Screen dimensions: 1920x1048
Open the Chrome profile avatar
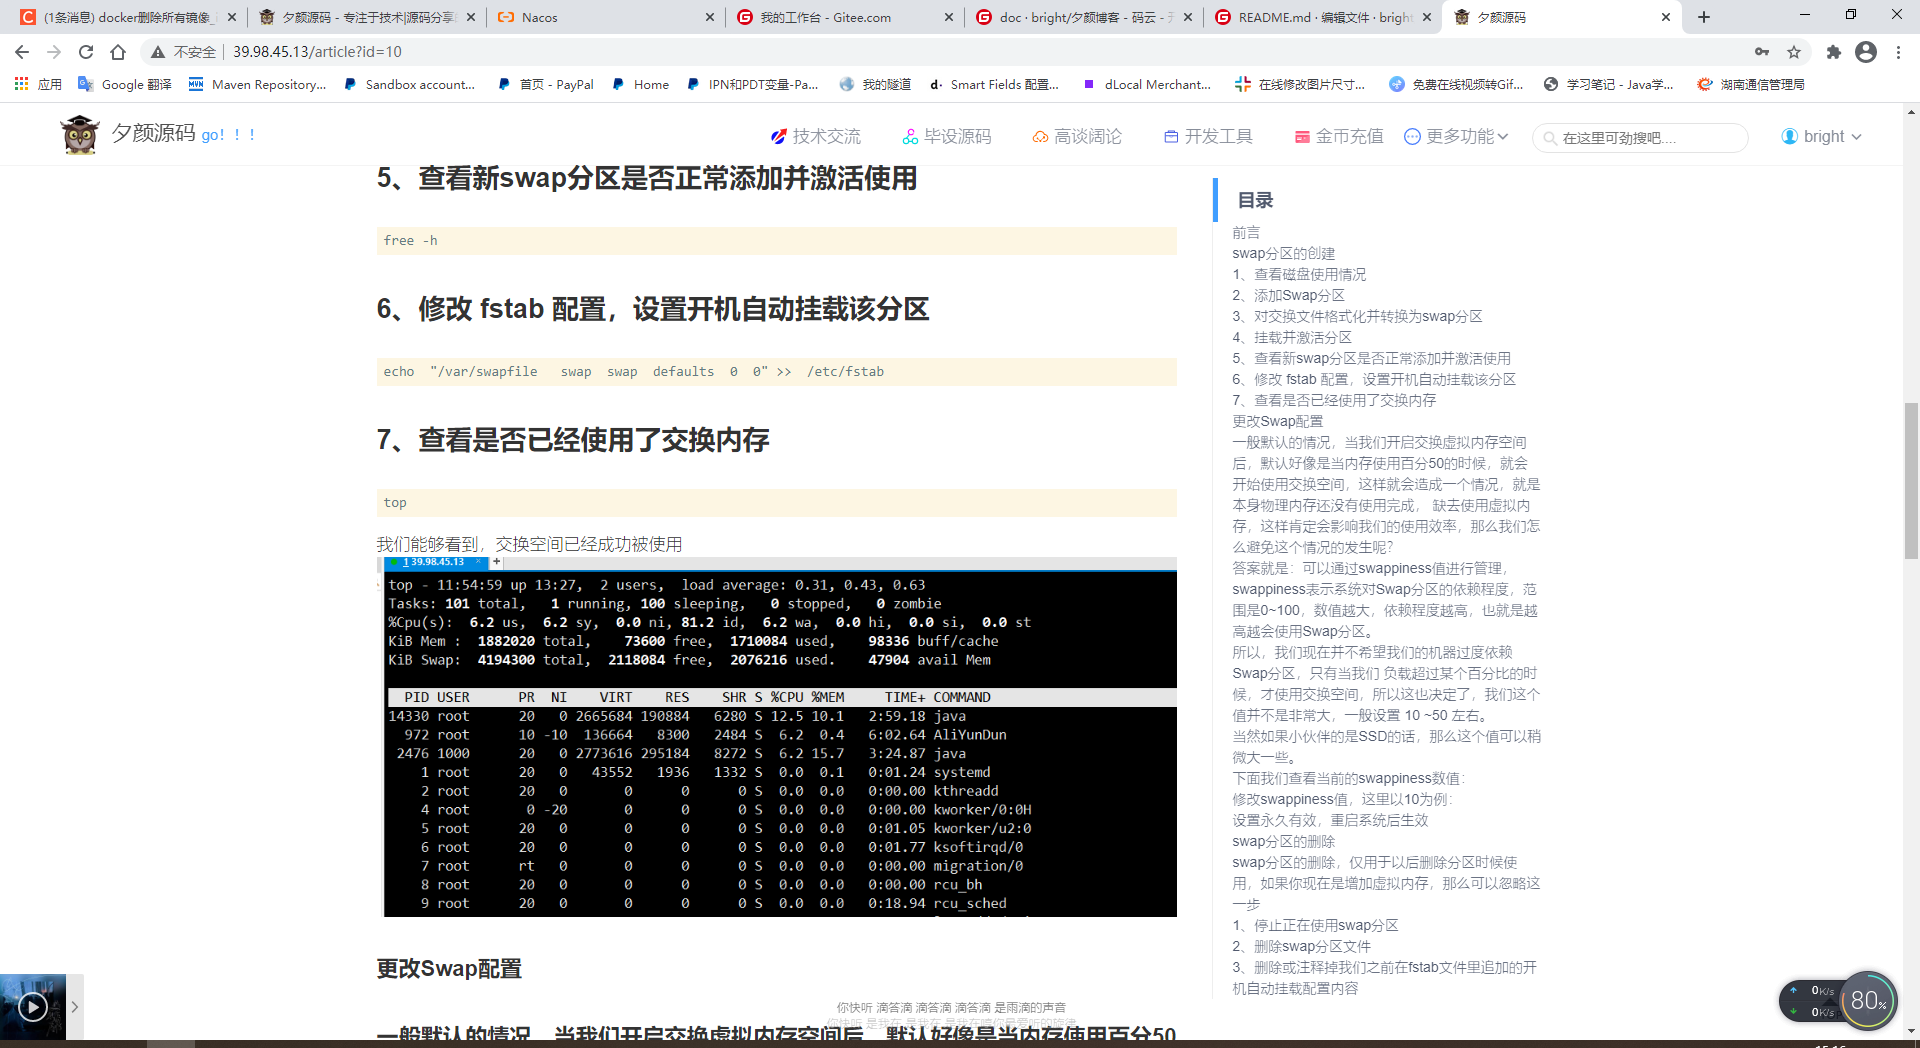1866,52
